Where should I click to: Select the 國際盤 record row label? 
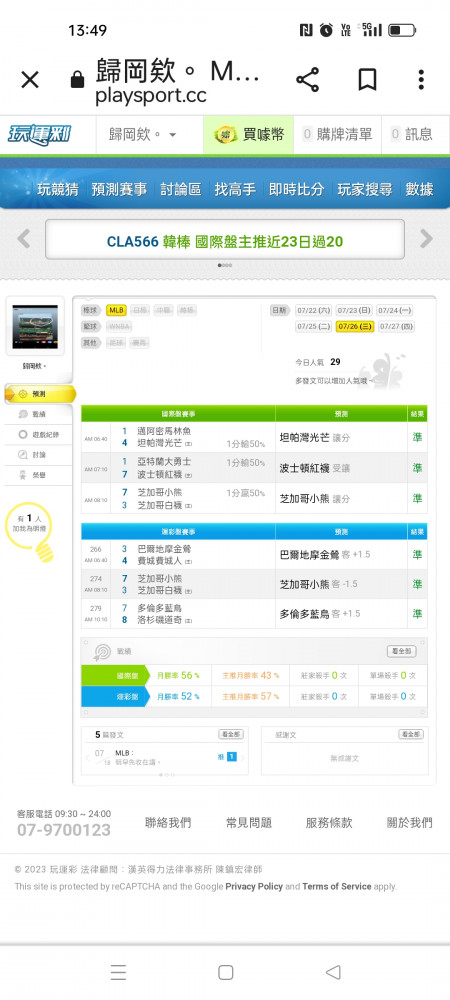[115, 675]
